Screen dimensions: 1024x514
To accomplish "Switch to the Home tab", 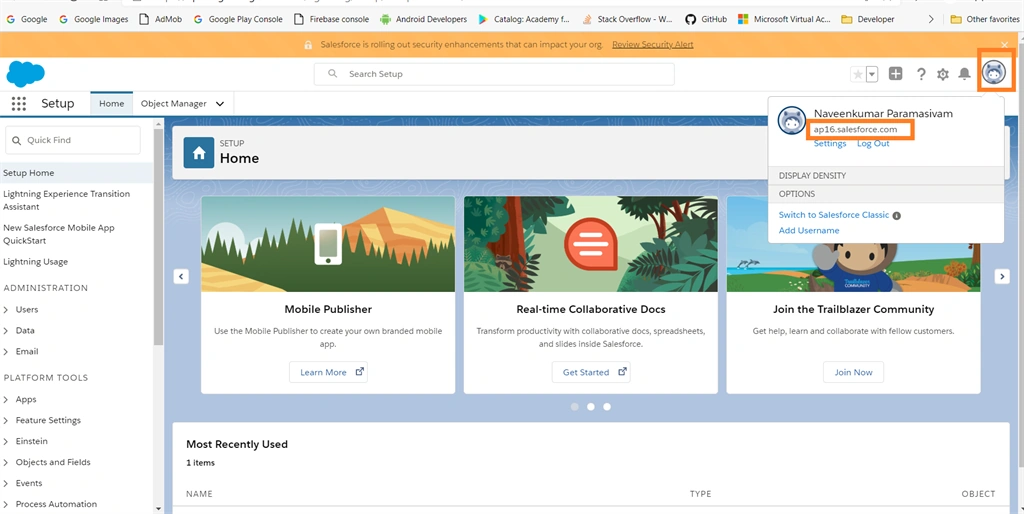I will tap(112, 103).
